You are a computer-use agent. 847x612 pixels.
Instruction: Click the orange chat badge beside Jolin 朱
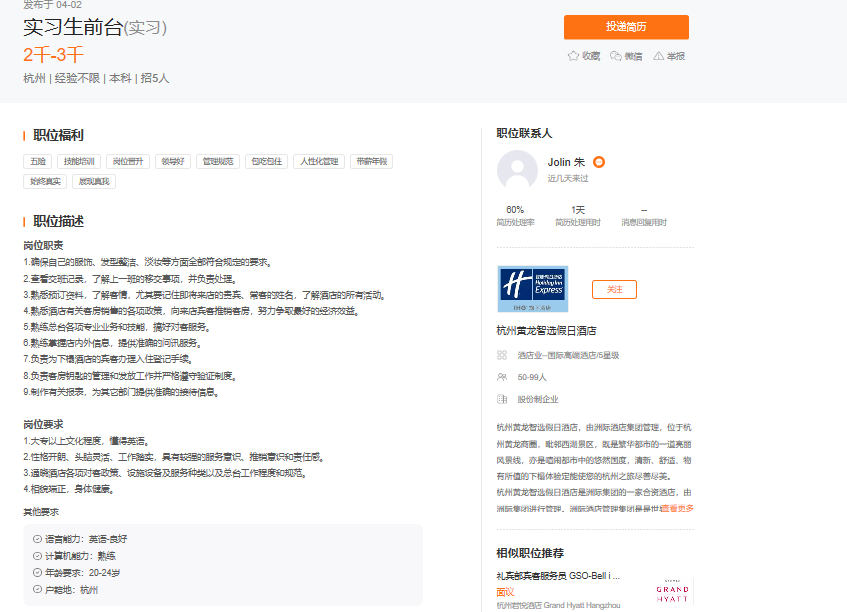[x=599, y=162]
